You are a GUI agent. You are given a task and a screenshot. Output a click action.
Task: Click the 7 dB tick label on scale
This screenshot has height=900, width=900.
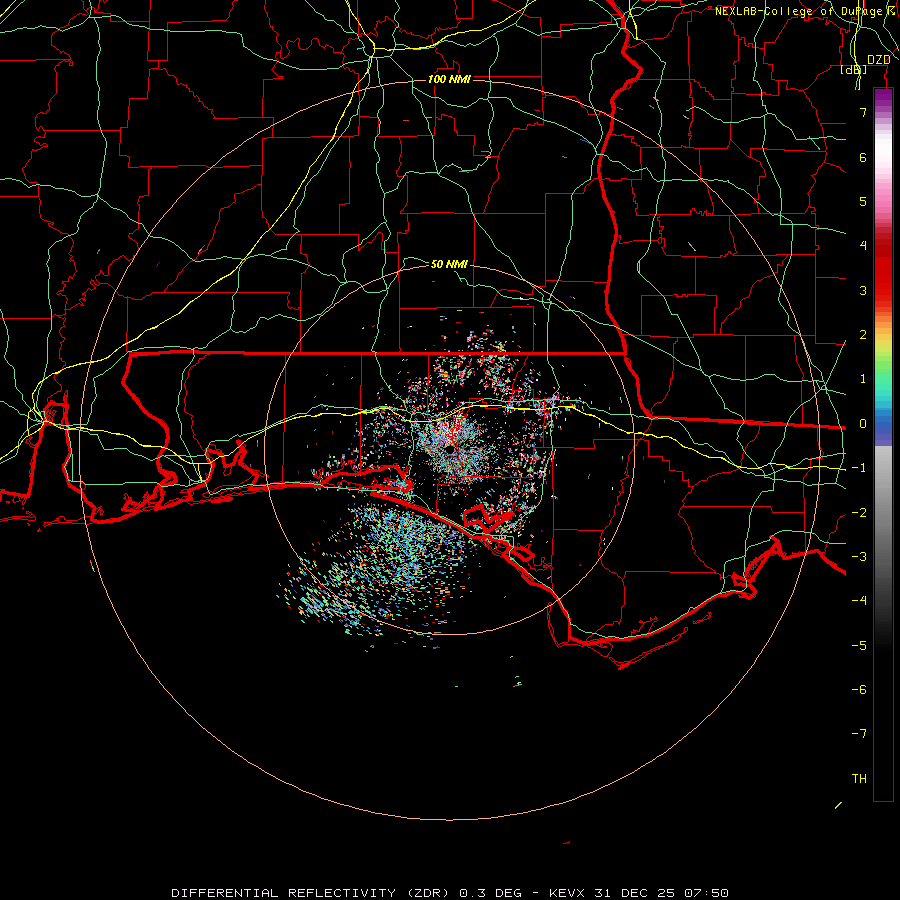tap(863, 112)
